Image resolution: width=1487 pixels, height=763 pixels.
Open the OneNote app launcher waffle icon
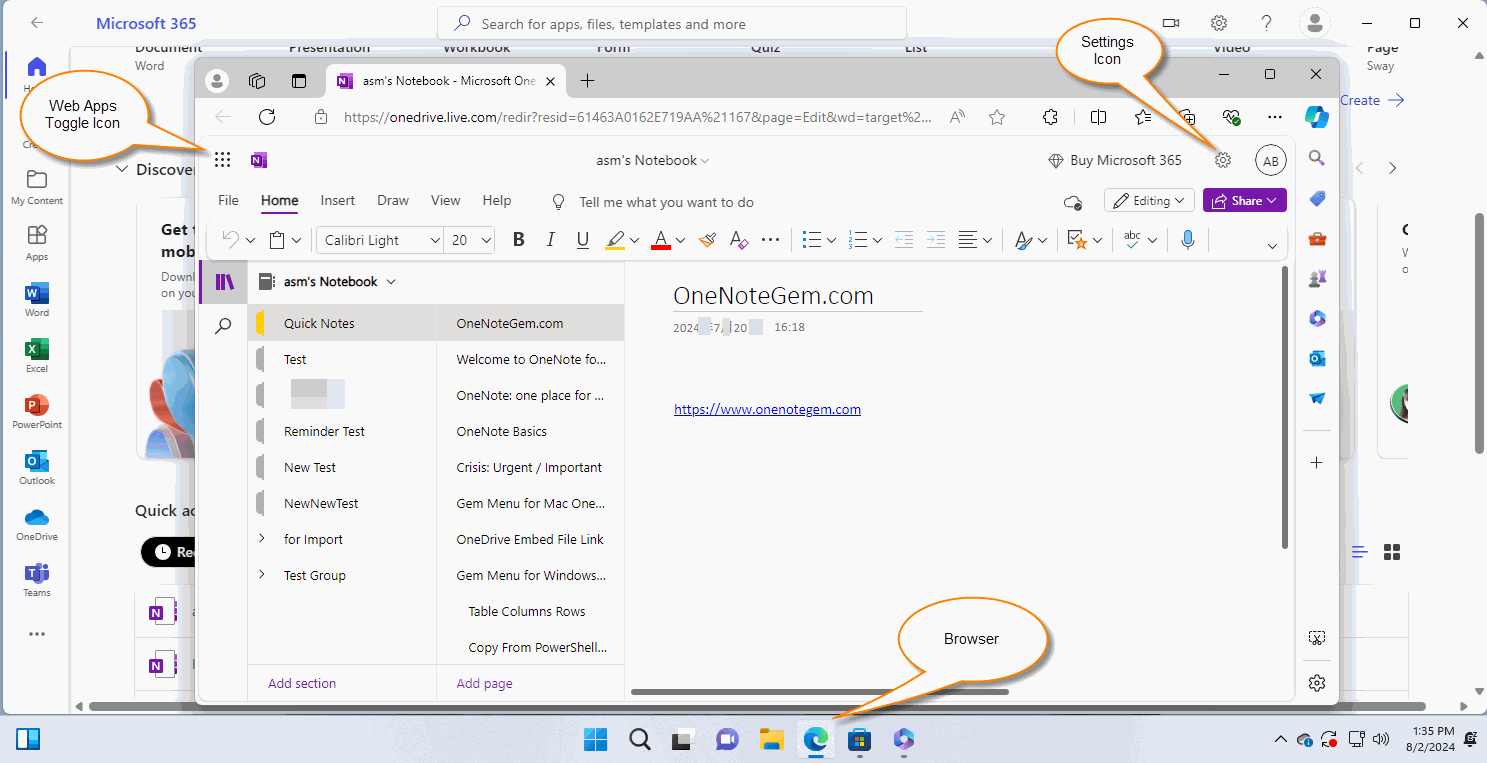pos(223,160)
